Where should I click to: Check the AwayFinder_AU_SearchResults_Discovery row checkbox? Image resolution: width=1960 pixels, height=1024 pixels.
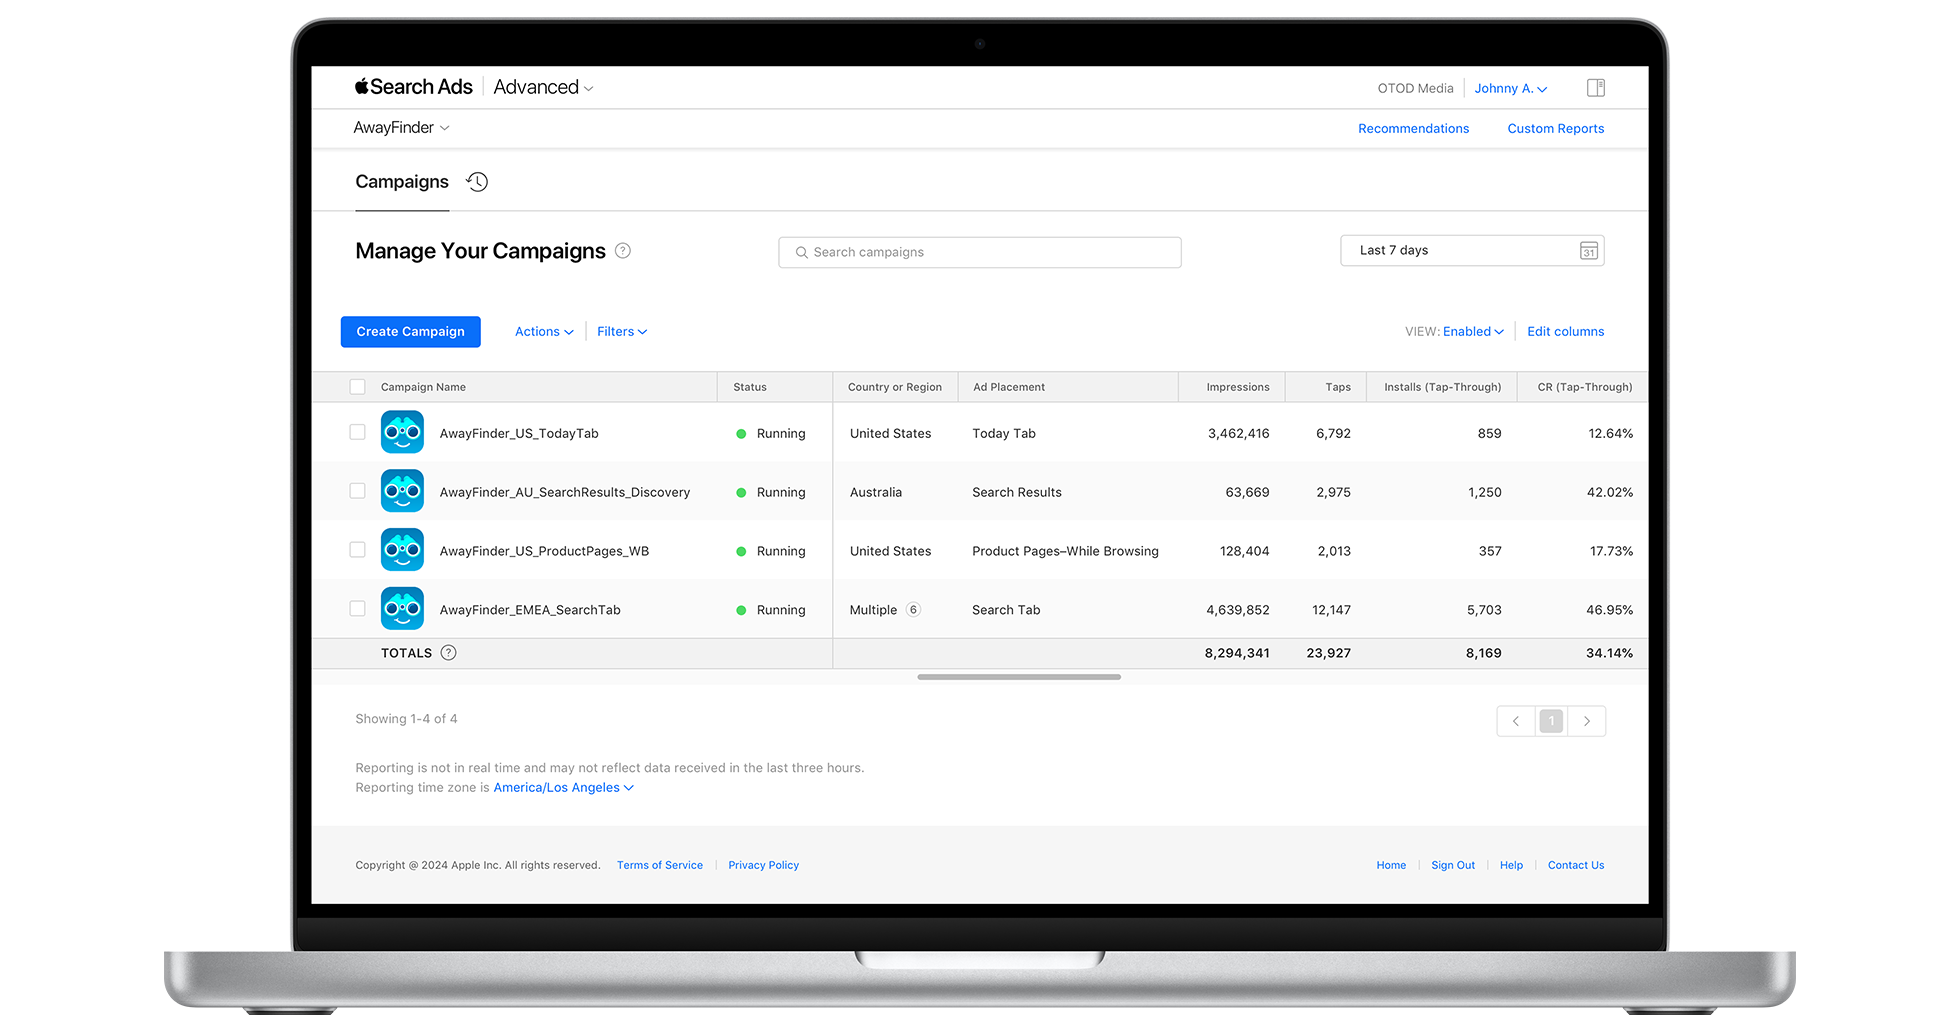point(357,491)
